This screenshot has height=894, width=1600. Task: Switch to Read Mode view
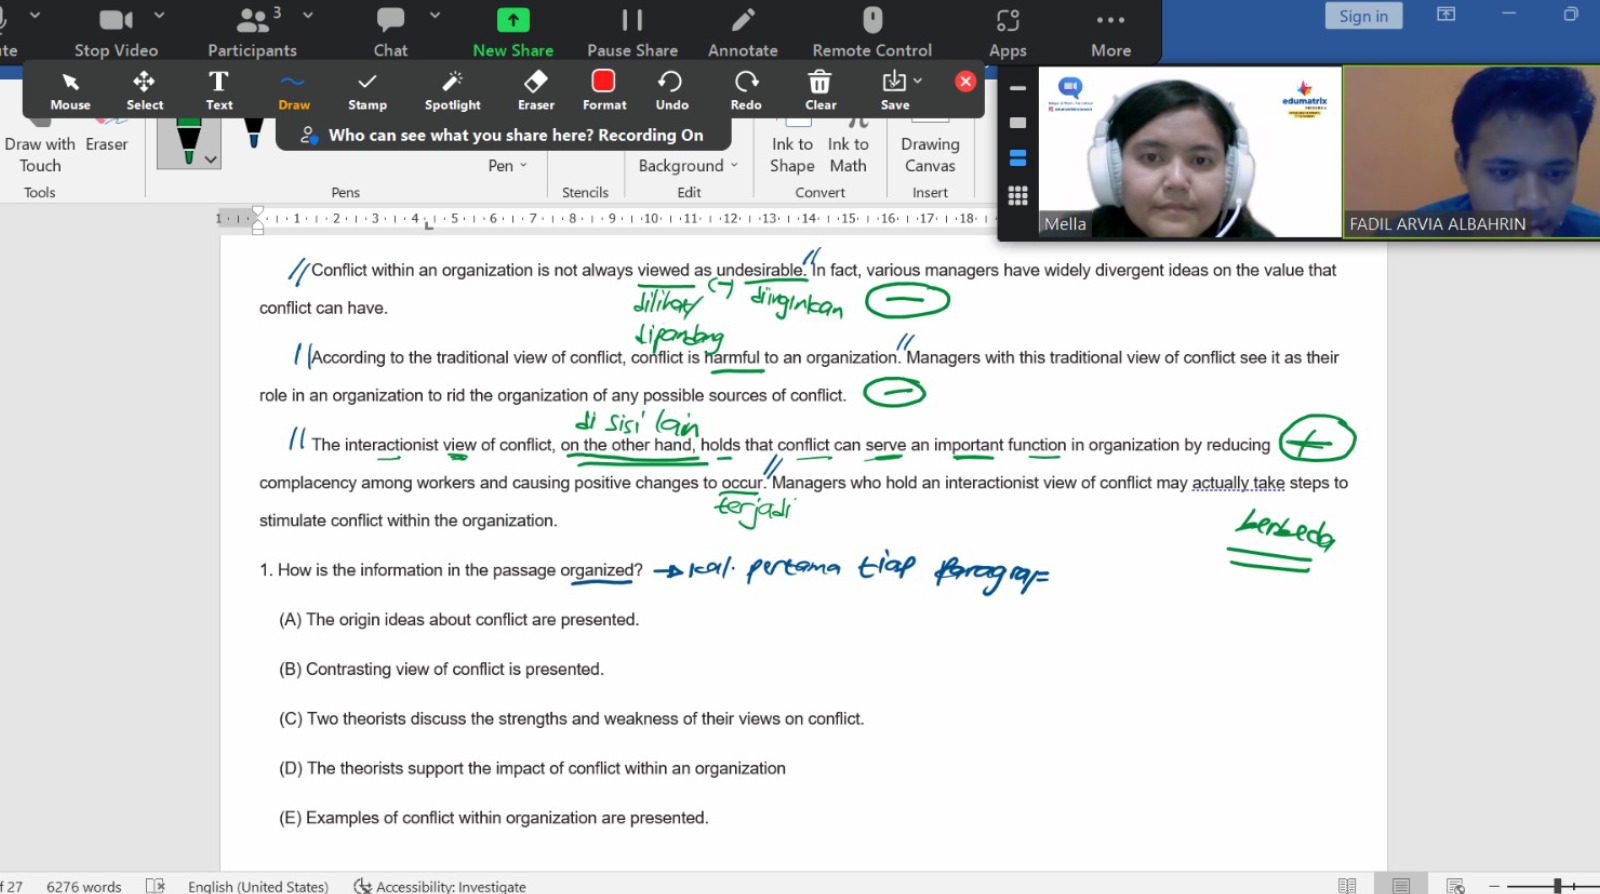pyautogui.click(x=1347, y=886)
